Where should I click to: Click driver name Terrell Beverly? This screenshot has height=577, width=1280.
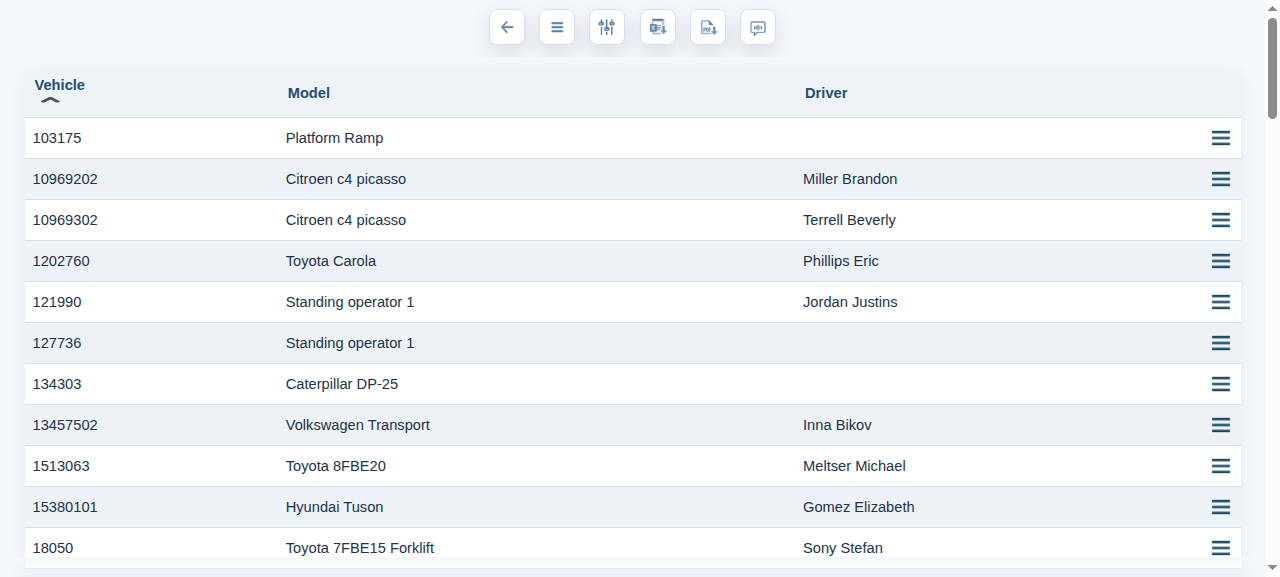point(850,220)
